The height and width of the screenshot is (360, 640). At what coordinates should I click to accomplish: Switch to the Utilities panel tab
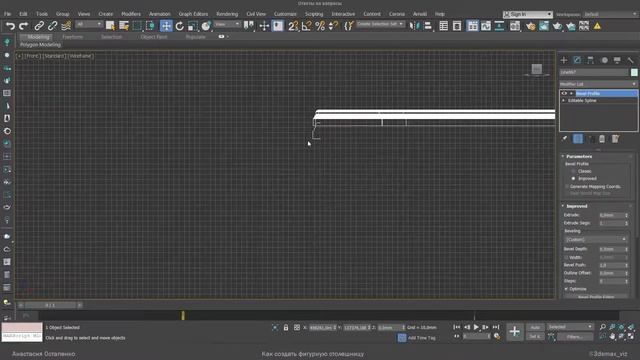tap(631, 60)
